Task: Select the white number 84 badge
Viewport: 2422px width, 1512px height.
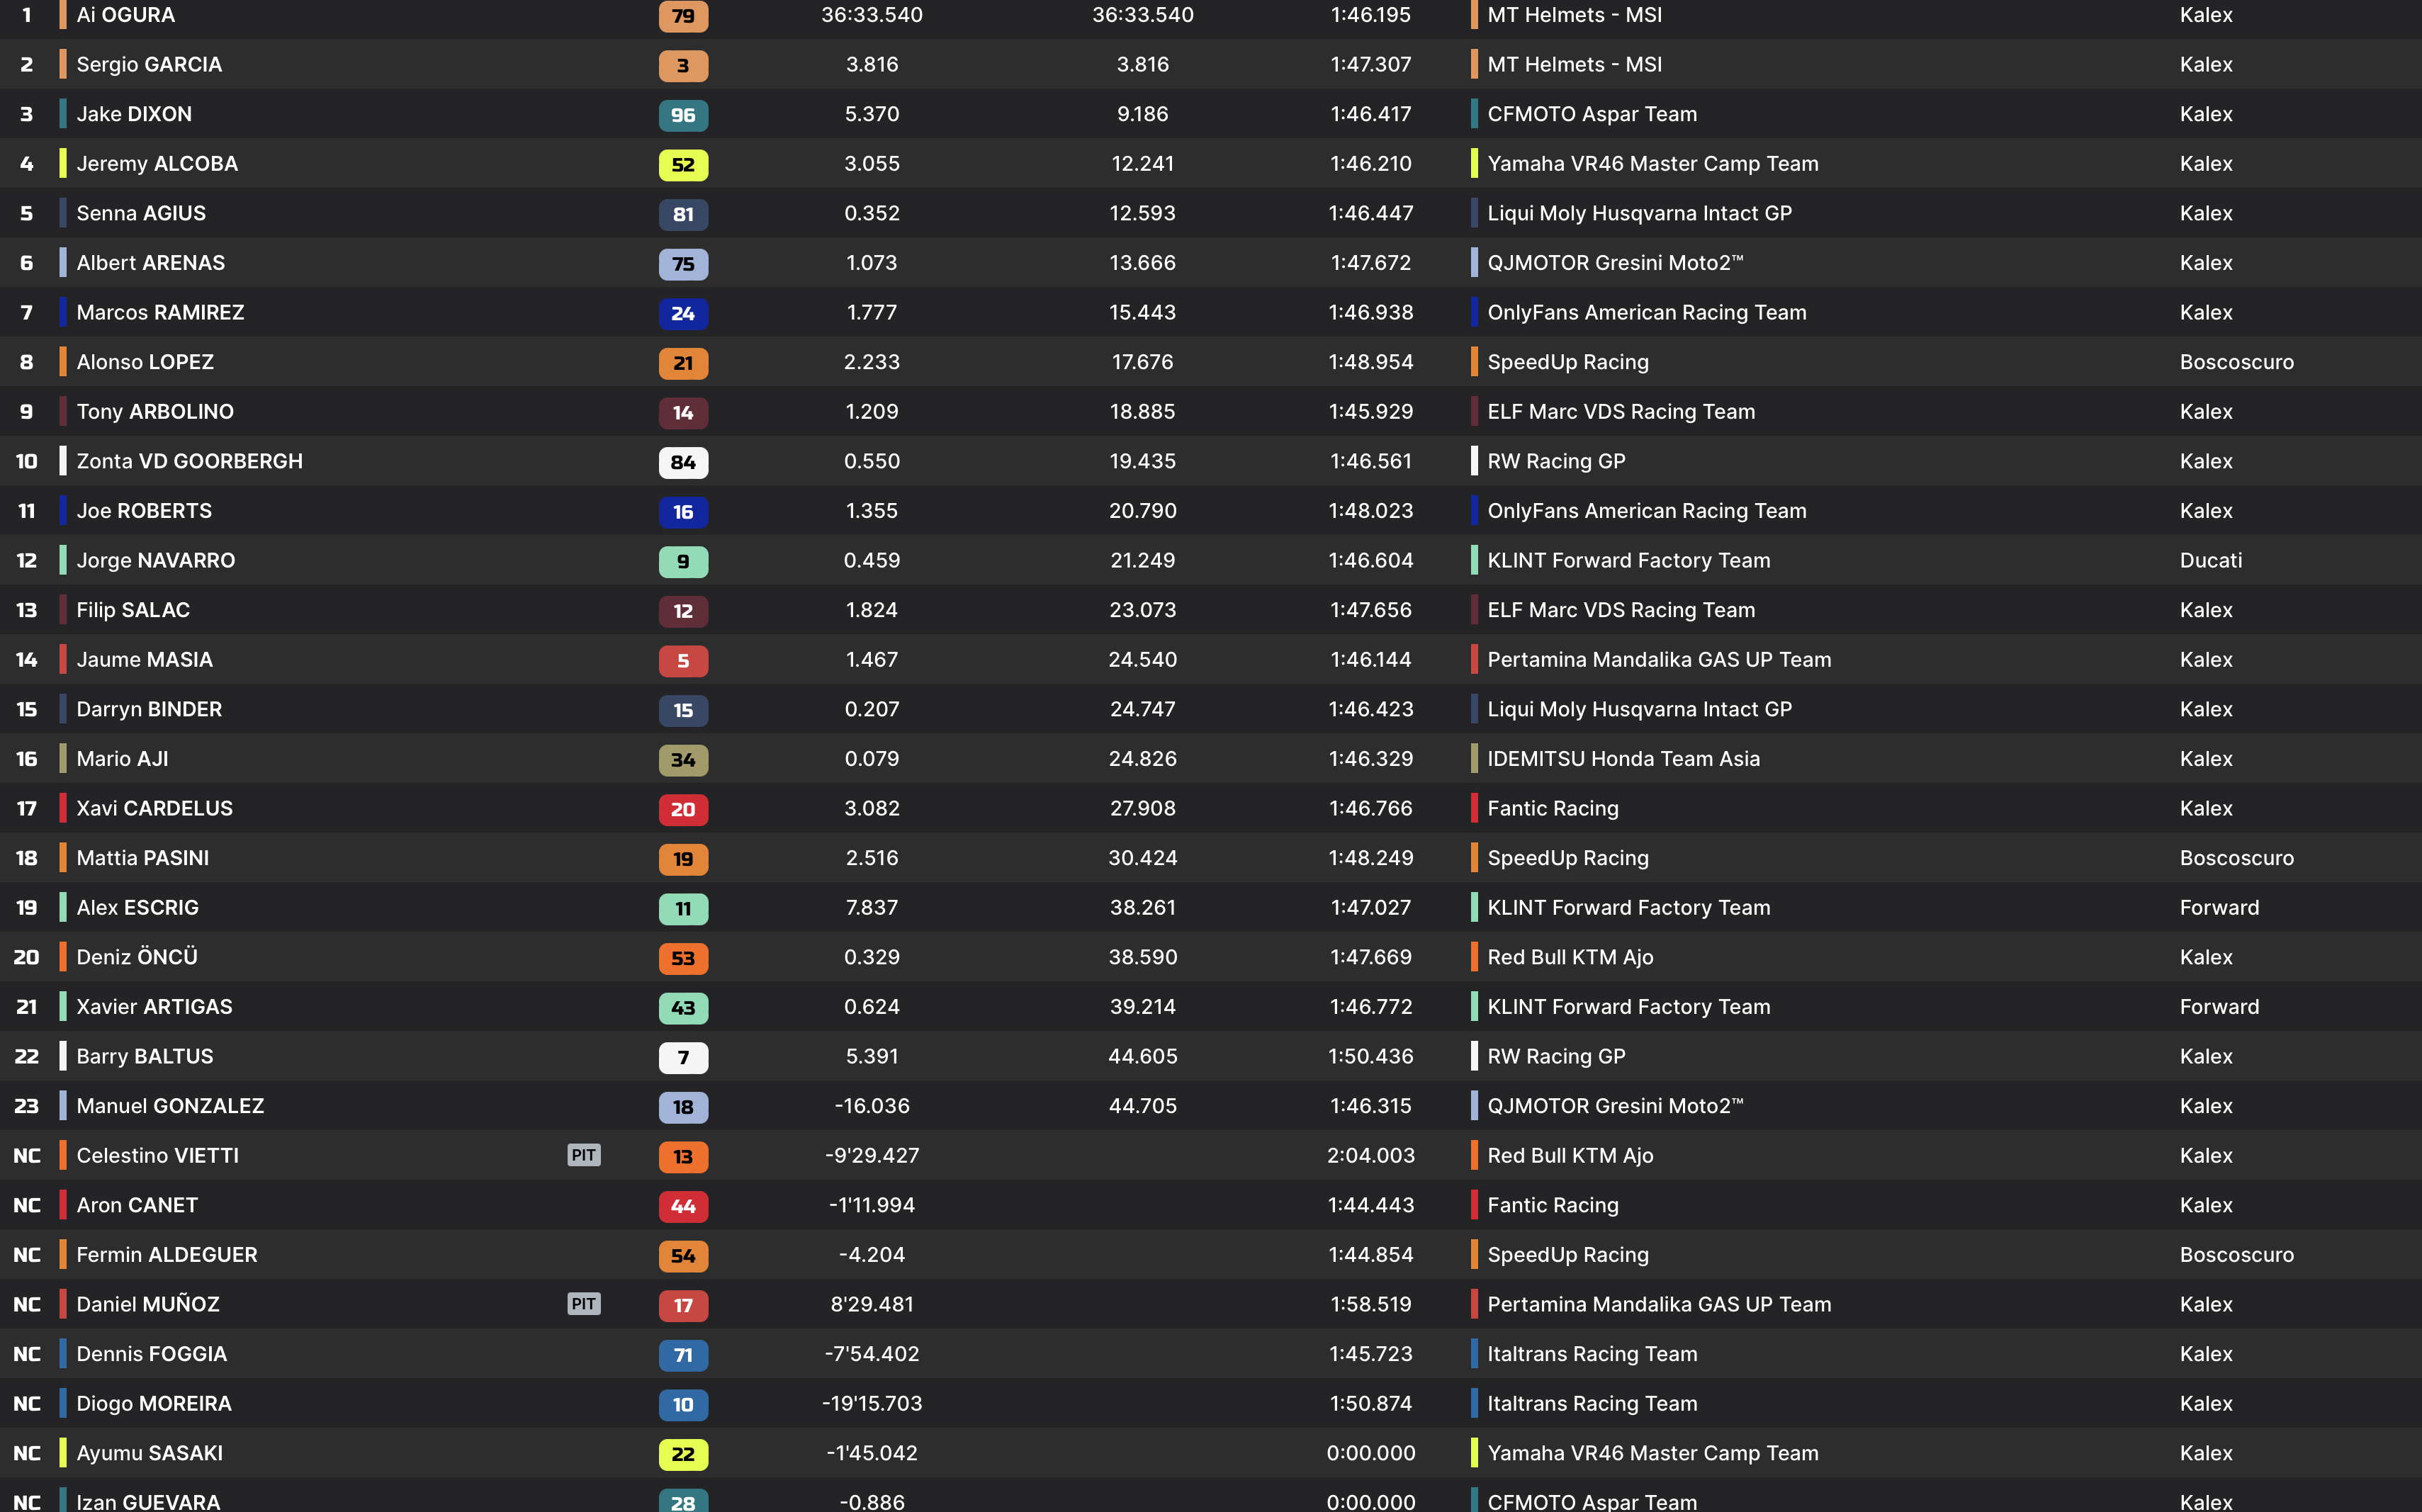Action: (683, 462)
